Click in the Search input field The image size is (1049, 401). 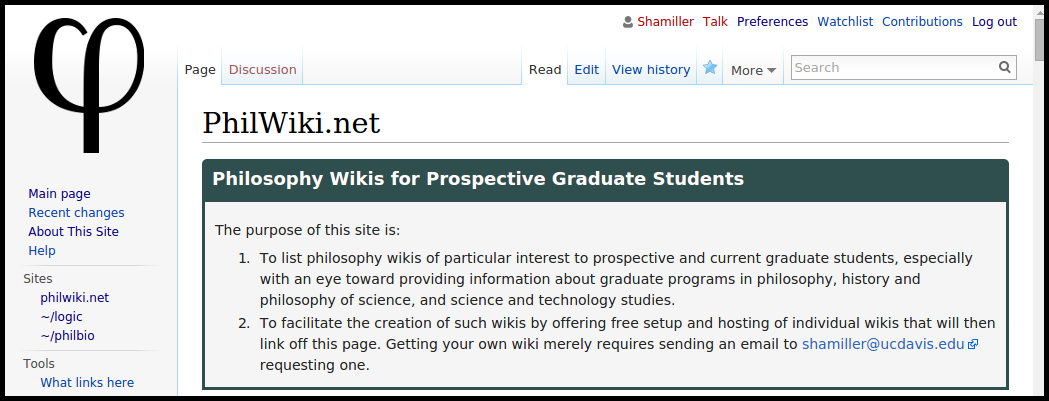point(894,68)
